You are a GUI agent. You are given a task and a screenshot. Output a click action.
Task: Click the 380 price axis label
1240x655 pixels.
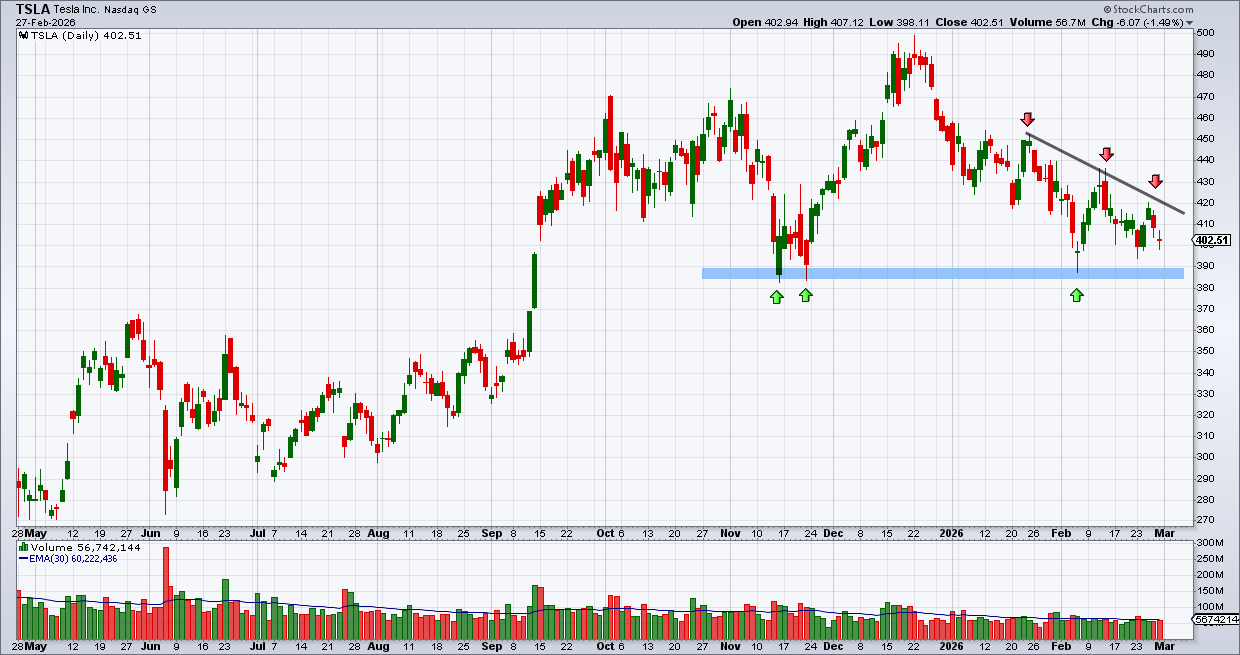(x=1206, y=287)
